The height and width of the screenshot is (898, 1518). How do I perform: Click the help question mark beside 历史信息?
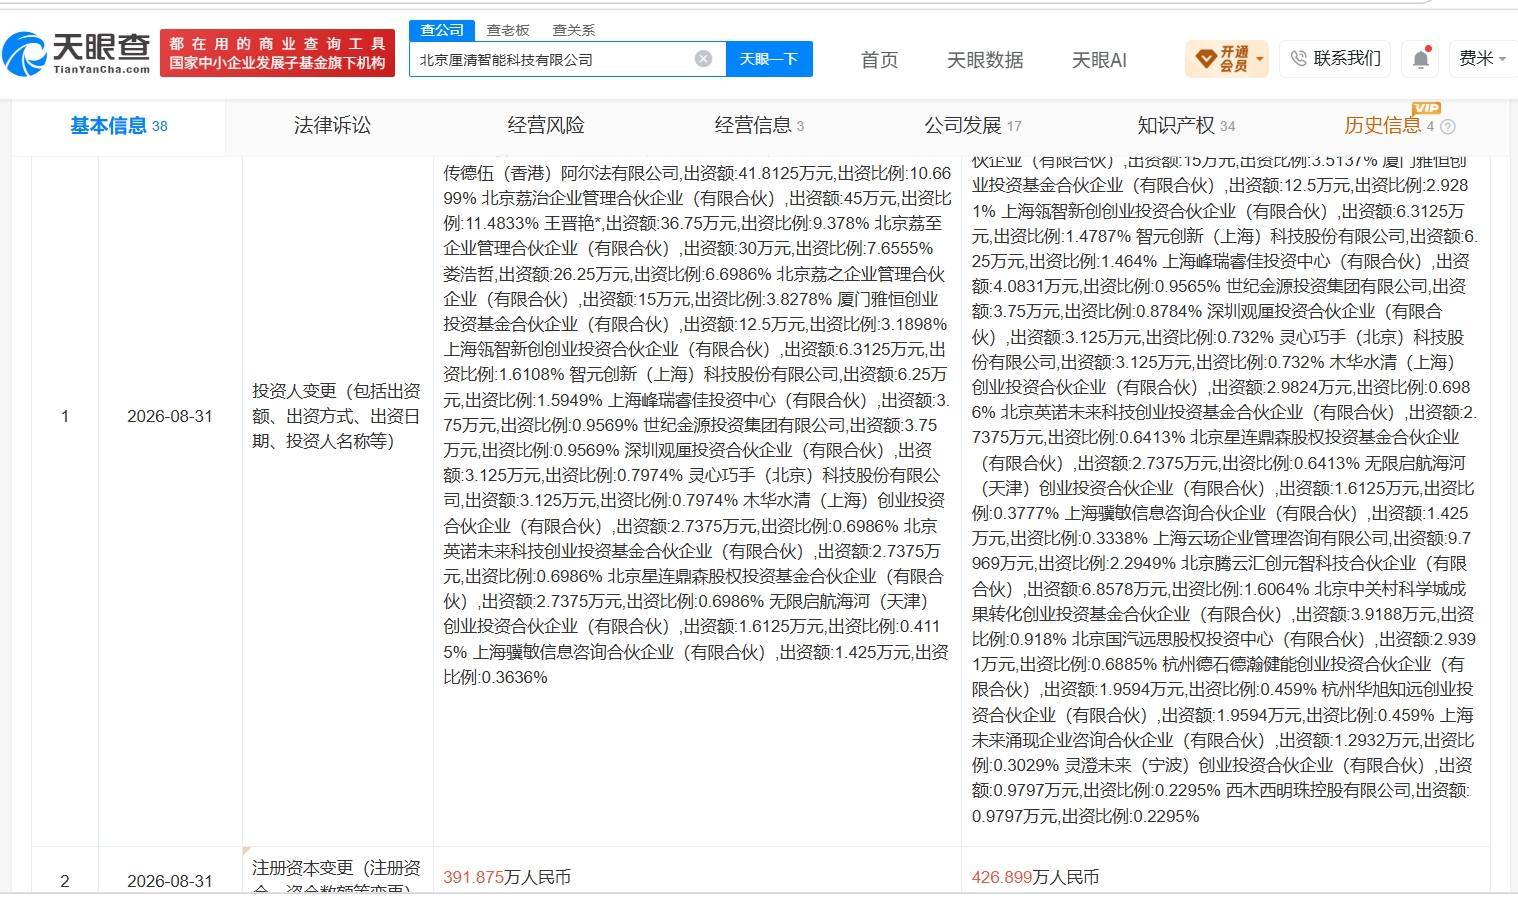coord(1448,126)
